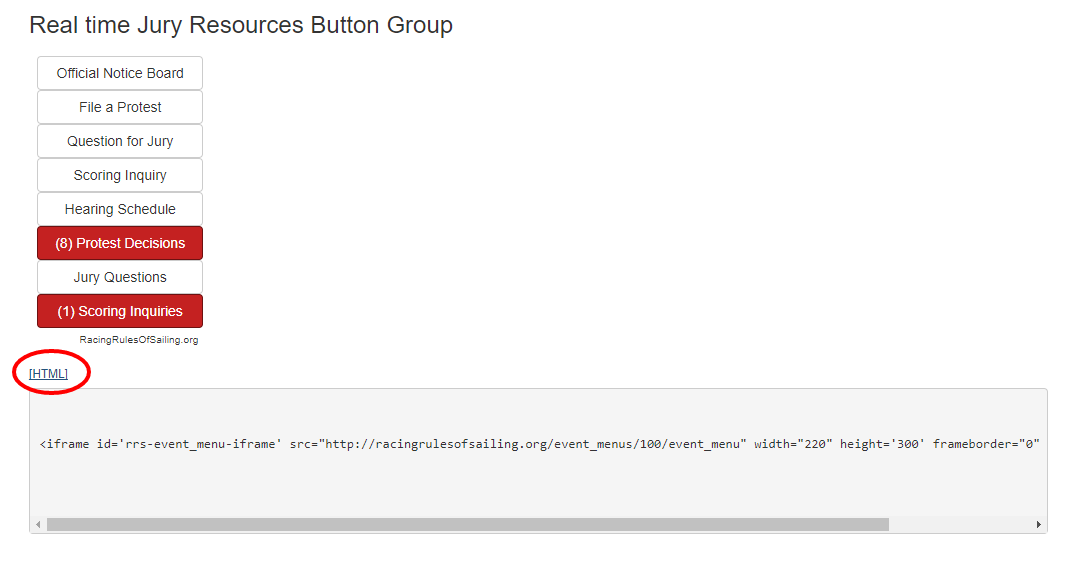Click the Jury Questions button
The image size is (1073, 564).
(x=120, y=277)
